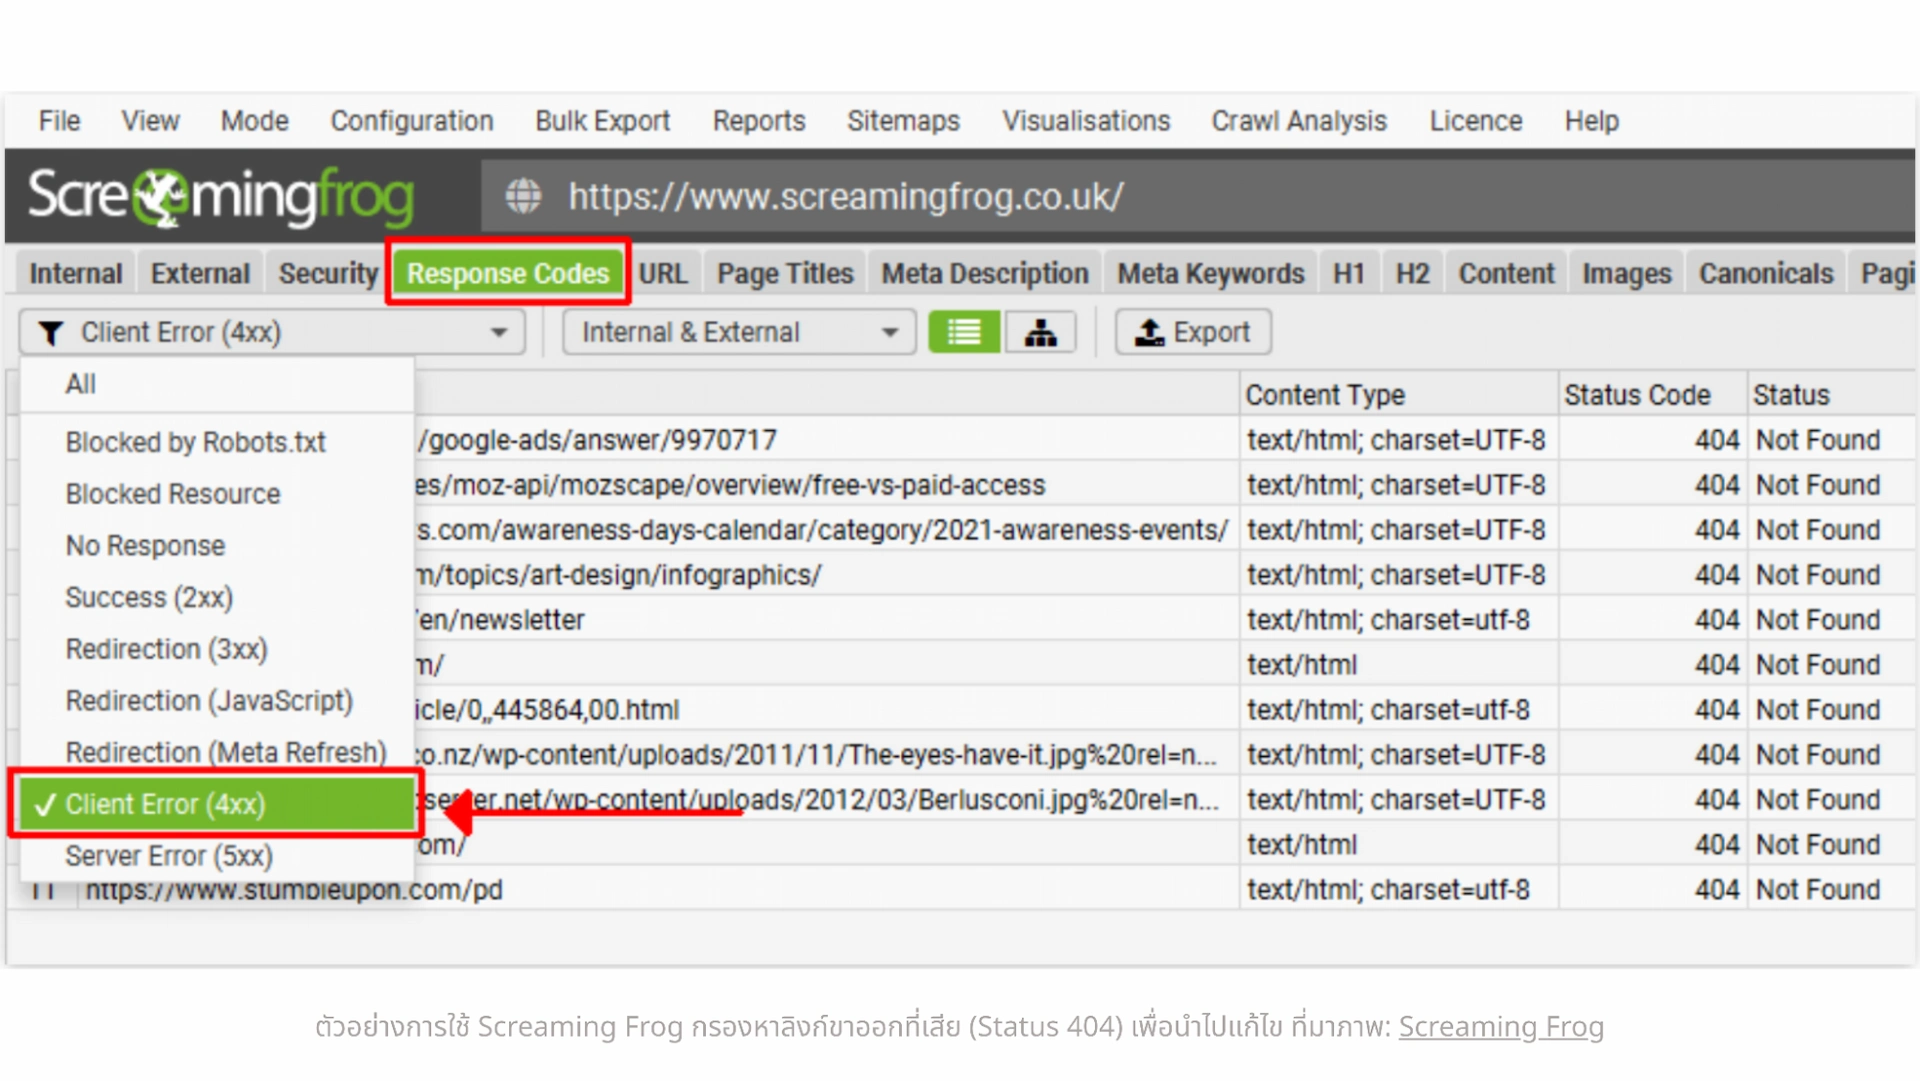This screenshot has width=1920, height=1081.
Task: Switch to the Meta Description tab
Action: click(984, 273)
